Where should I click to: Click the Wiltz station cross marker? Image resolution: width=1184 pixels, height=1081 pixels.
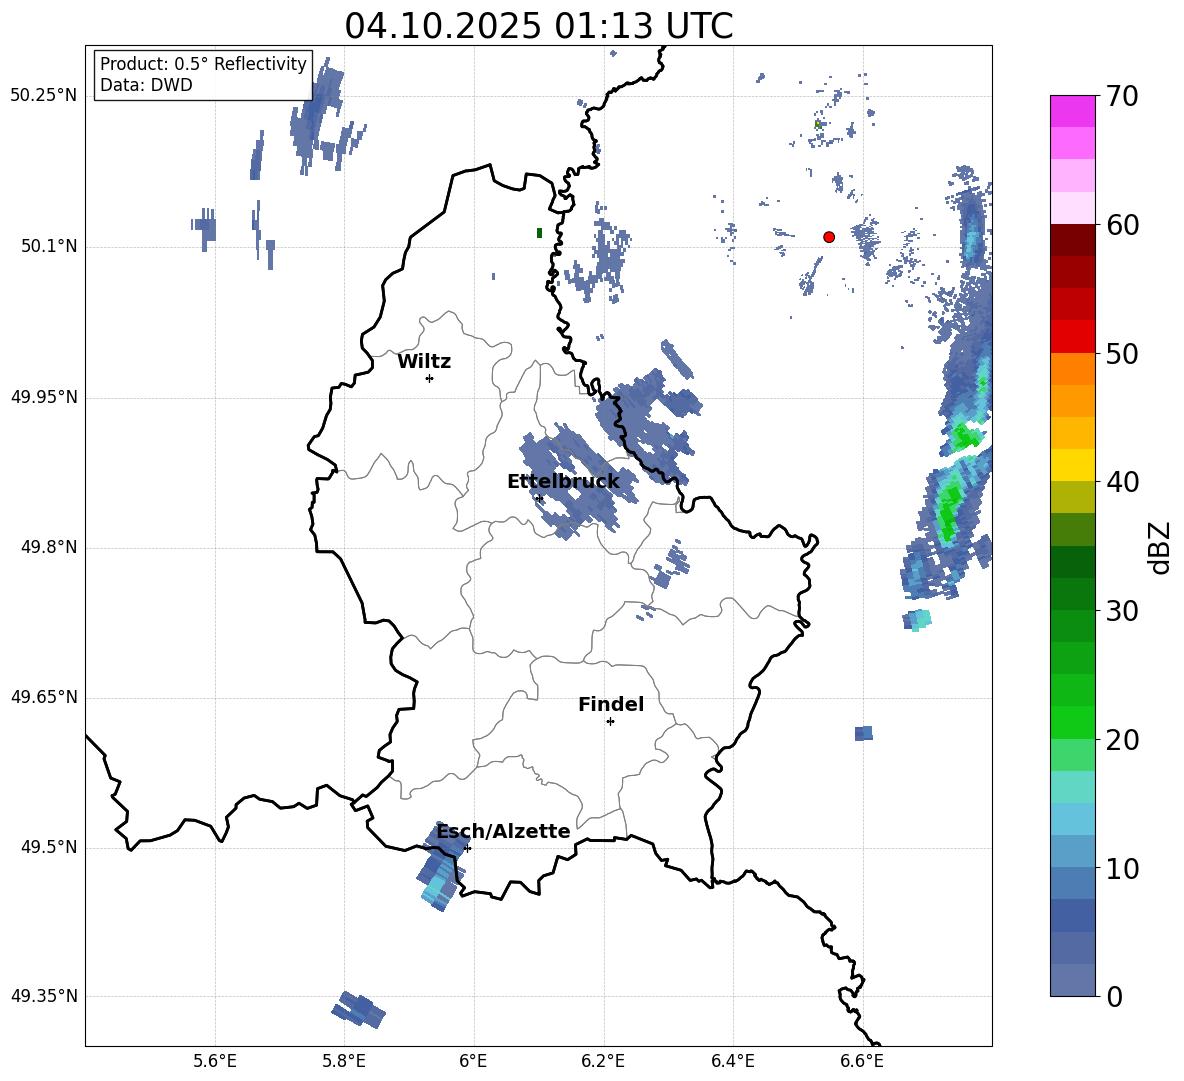pos(430,378)
